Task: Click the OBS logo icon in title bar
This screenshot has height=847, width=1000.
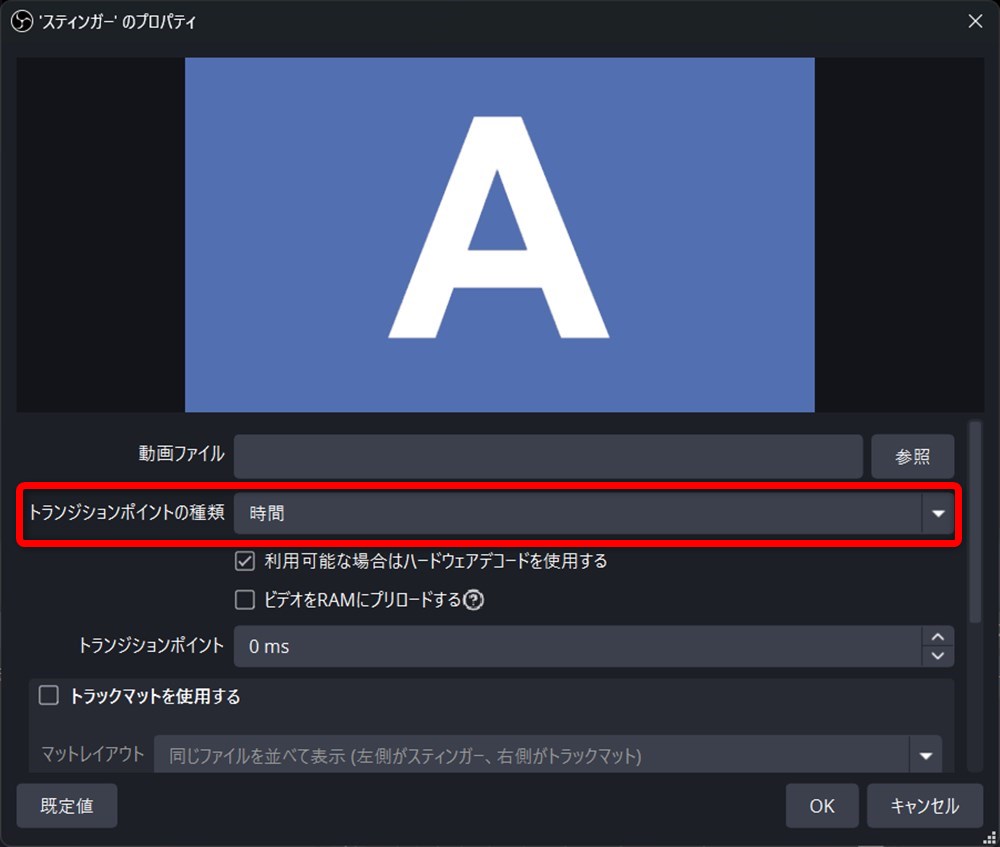Action: (22, 22)
